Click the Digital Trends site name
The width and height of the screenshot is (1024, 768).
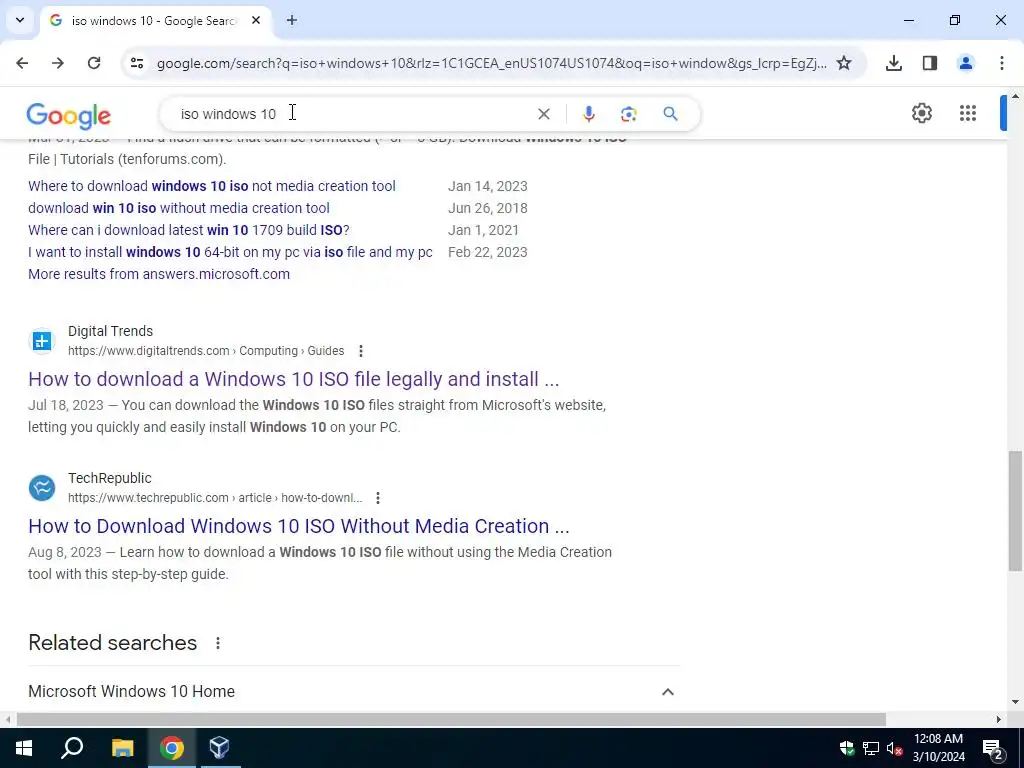click(x=110, y=331)
